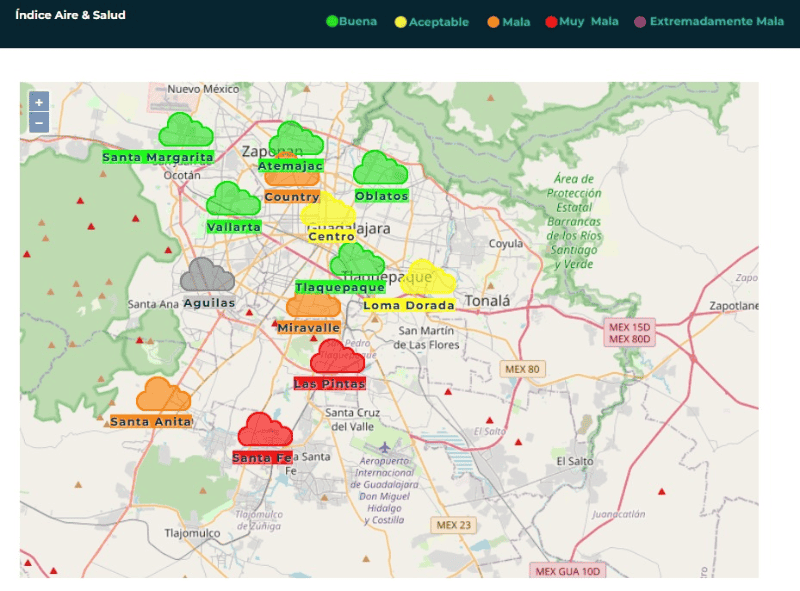Open the Las Pintas red cloud marker
The image size is (800, 591).
pos(337,357)
